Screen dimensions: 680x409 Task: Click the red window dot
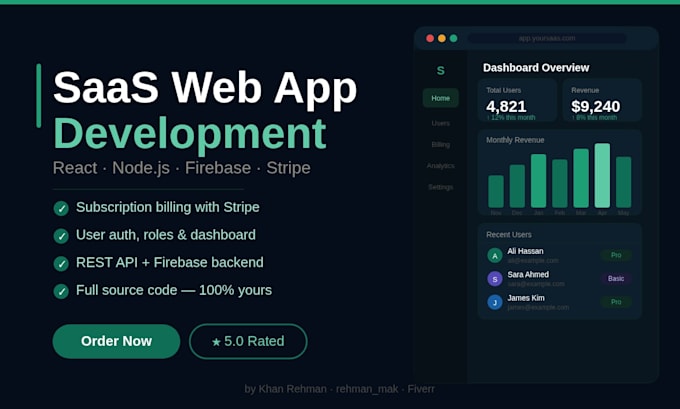click(x=430, y=38)
